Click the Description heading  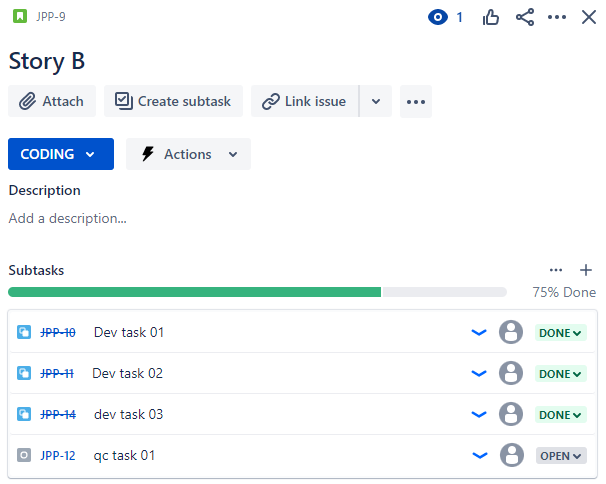click(45, 190)
